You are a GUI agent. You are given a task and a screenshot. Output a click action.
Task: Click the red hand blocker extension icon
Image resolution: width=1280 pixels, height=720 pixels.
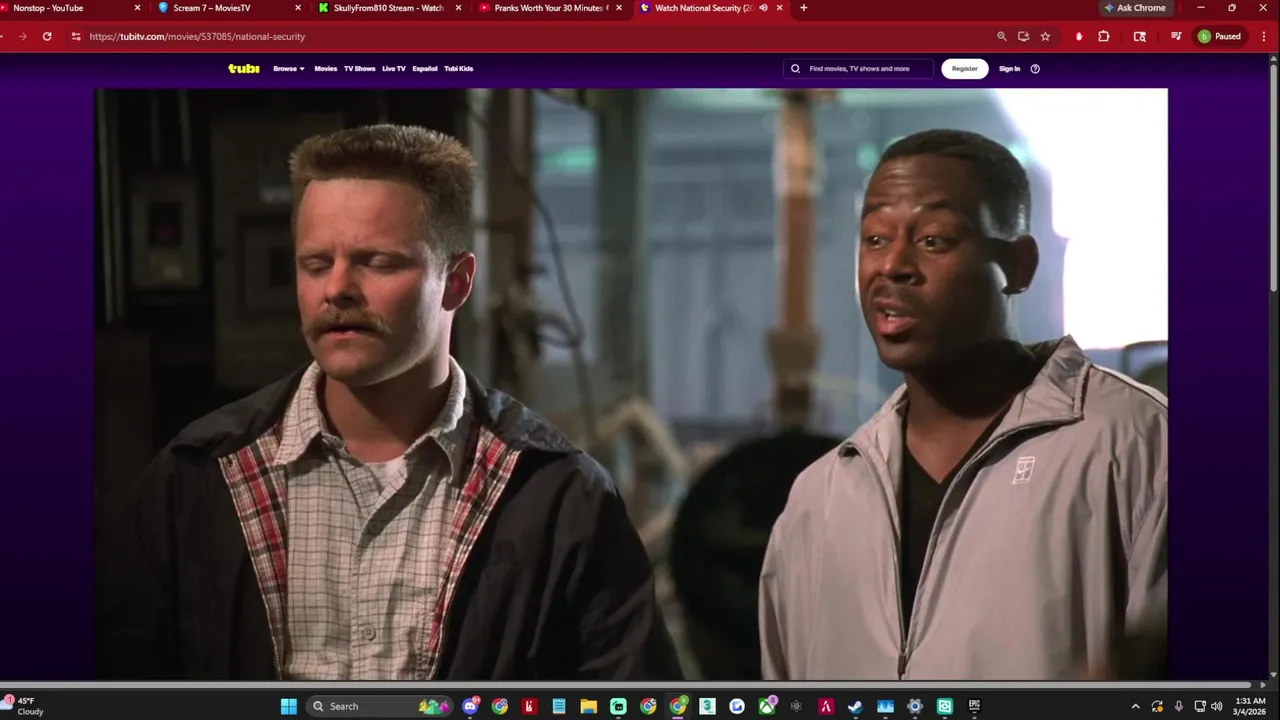tap(1078, 36)
